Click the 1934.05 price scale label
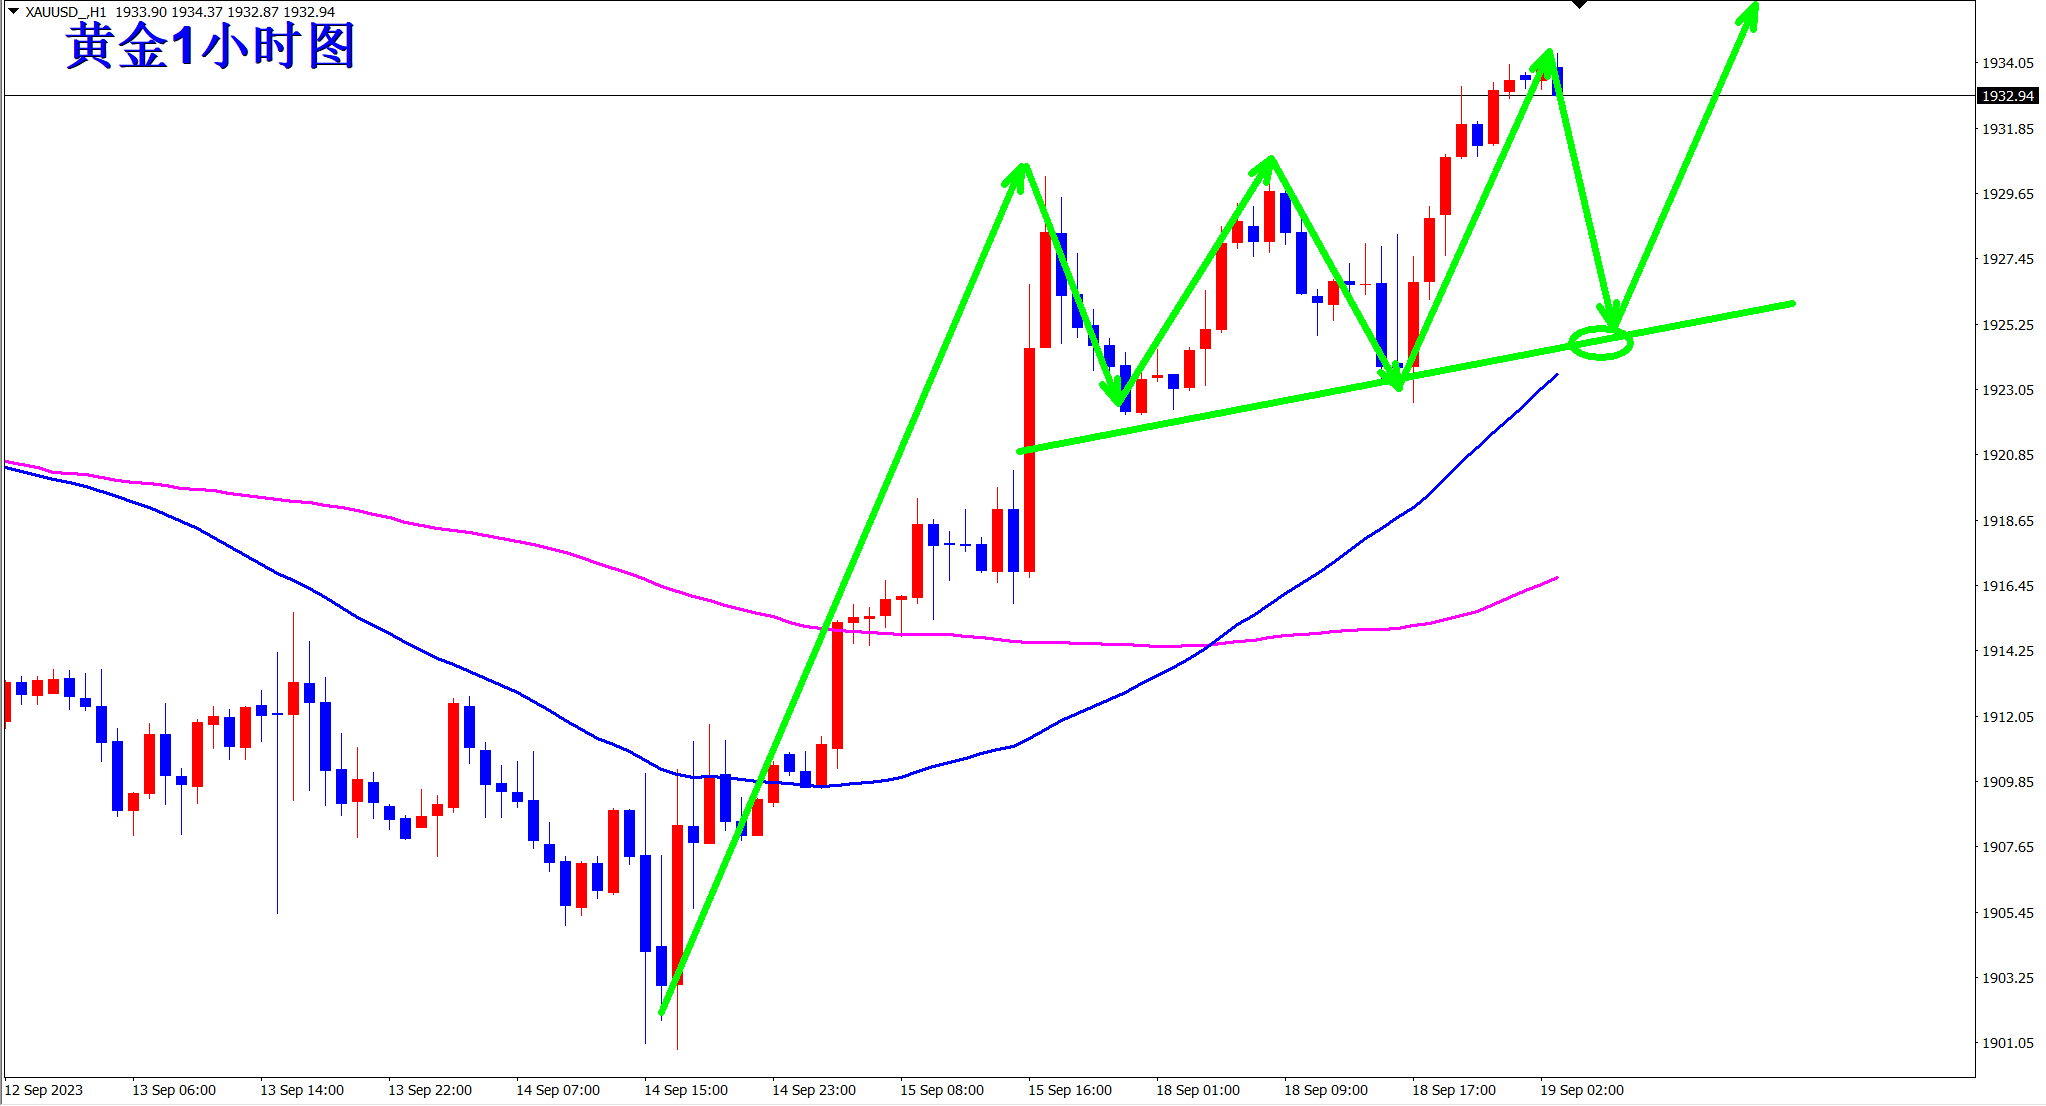The height and width of the screenshot is (1106, 2046). 2007,63
